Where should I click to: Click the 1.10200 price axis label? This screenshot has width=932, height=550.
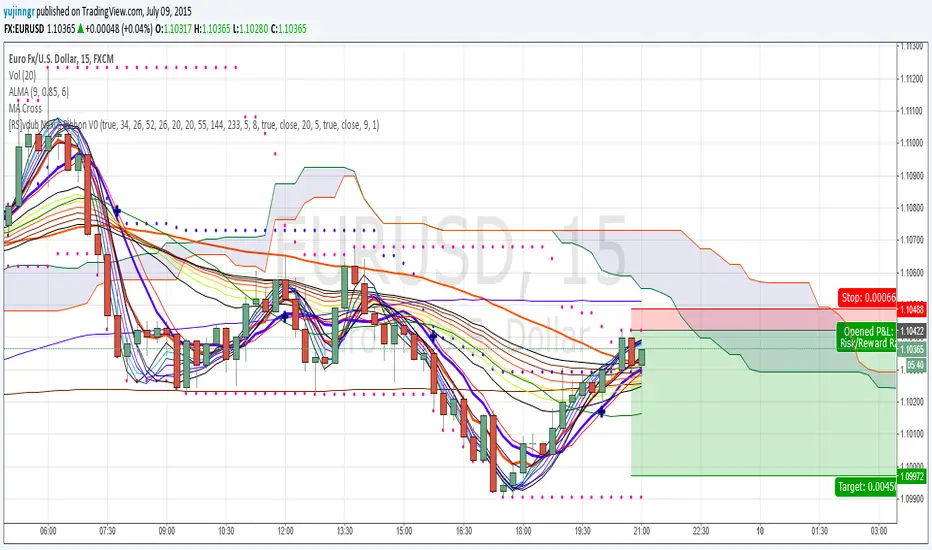tap(912, 401)
